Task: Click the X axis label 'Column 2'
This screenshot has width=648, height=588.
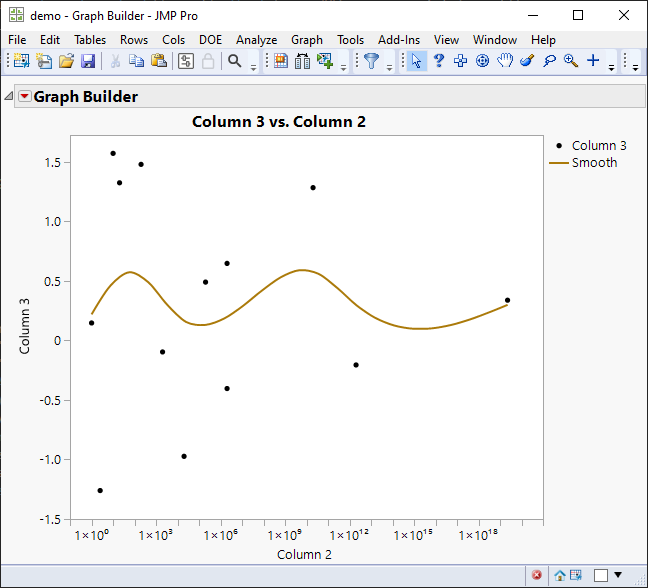Action: pyautogui.click(x=304, y=555)
